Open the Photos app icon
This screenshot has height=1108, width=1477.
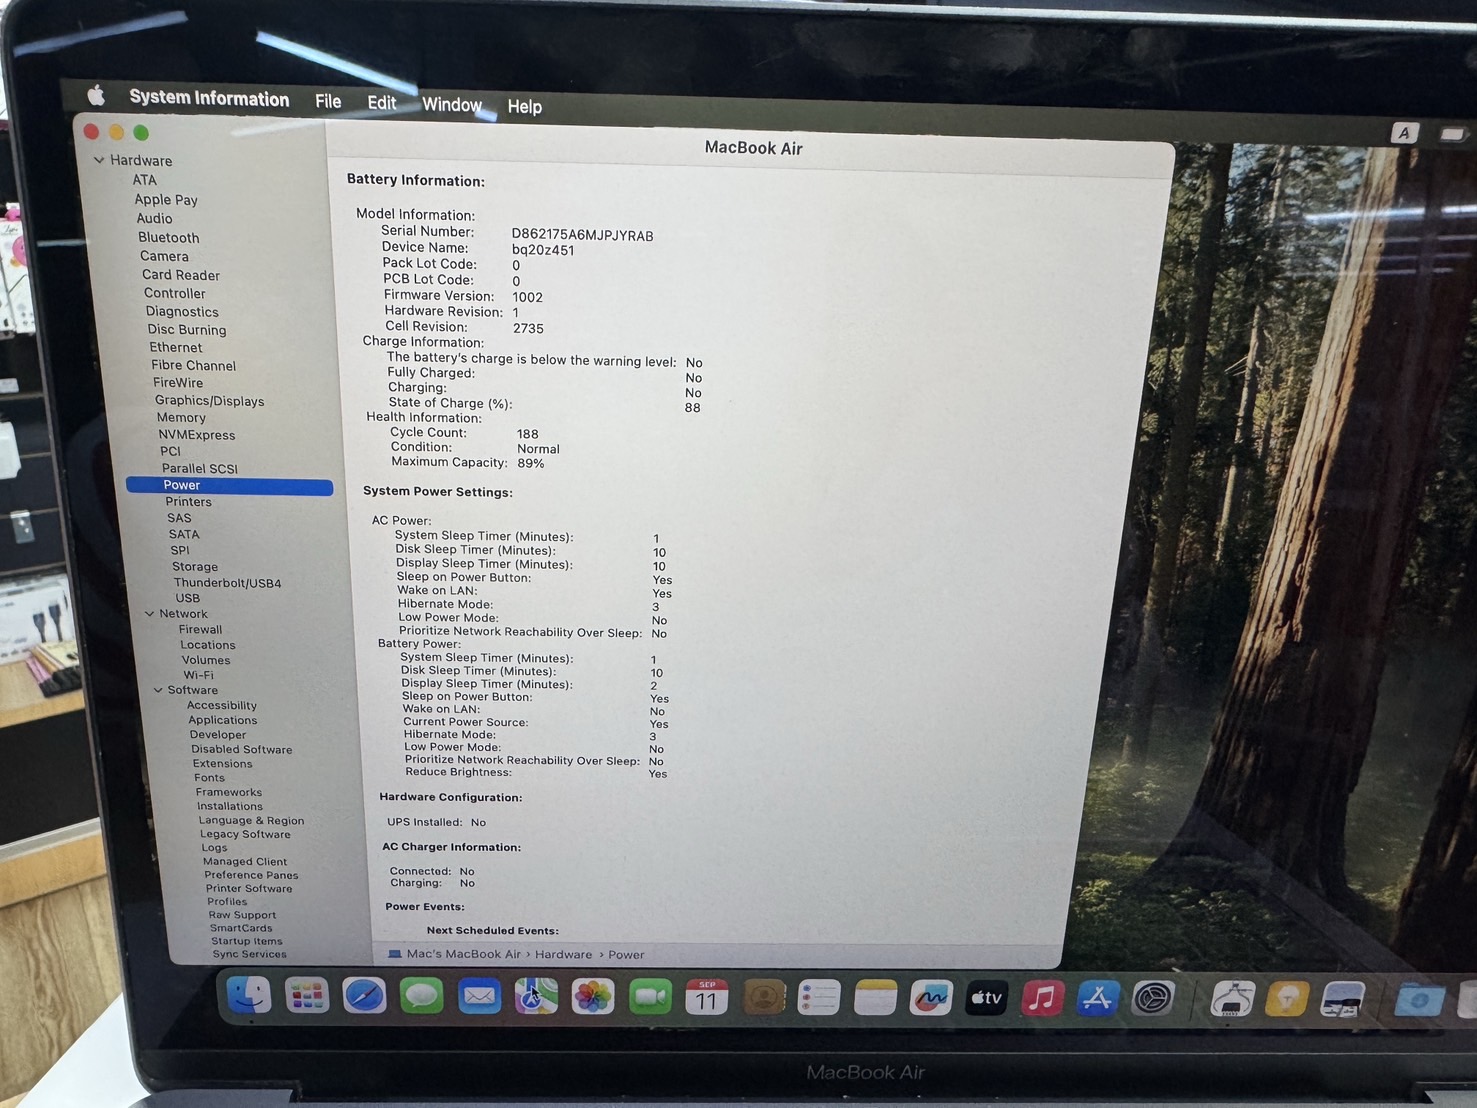[593, 997]
